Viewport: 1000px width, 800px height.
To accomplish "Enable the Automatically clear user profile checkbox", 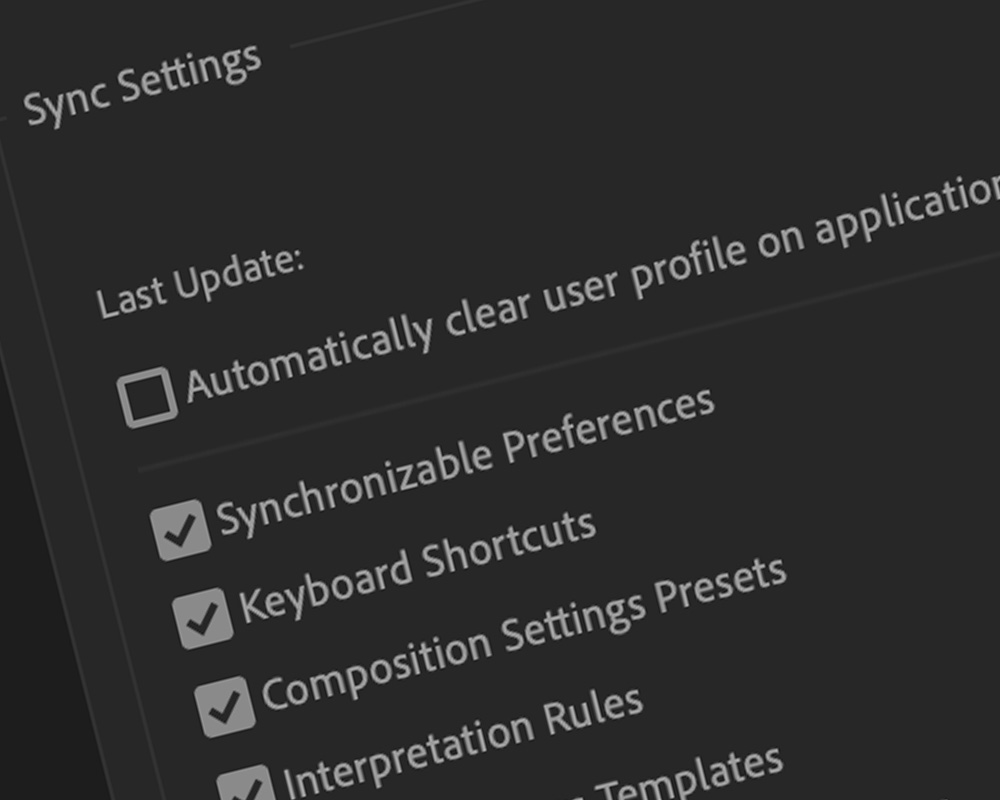I will pos(148,398).
